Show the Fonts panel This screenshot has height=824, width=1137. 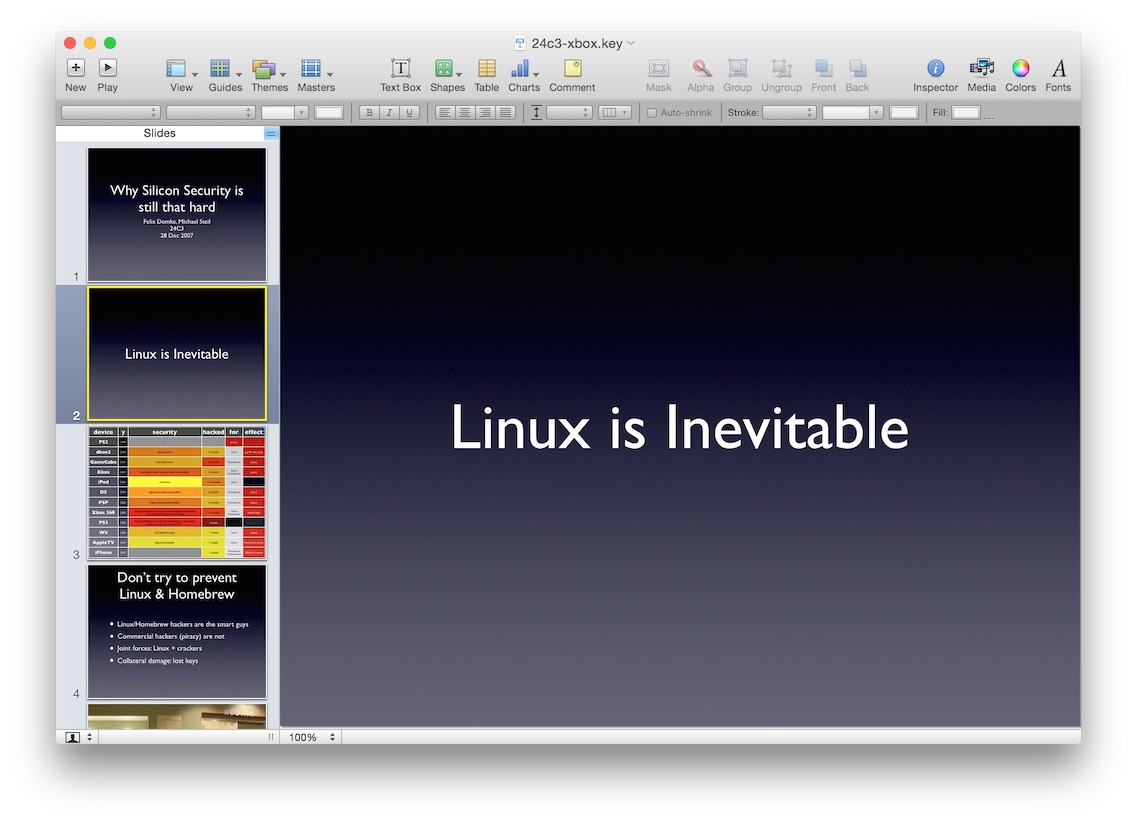1058,69
